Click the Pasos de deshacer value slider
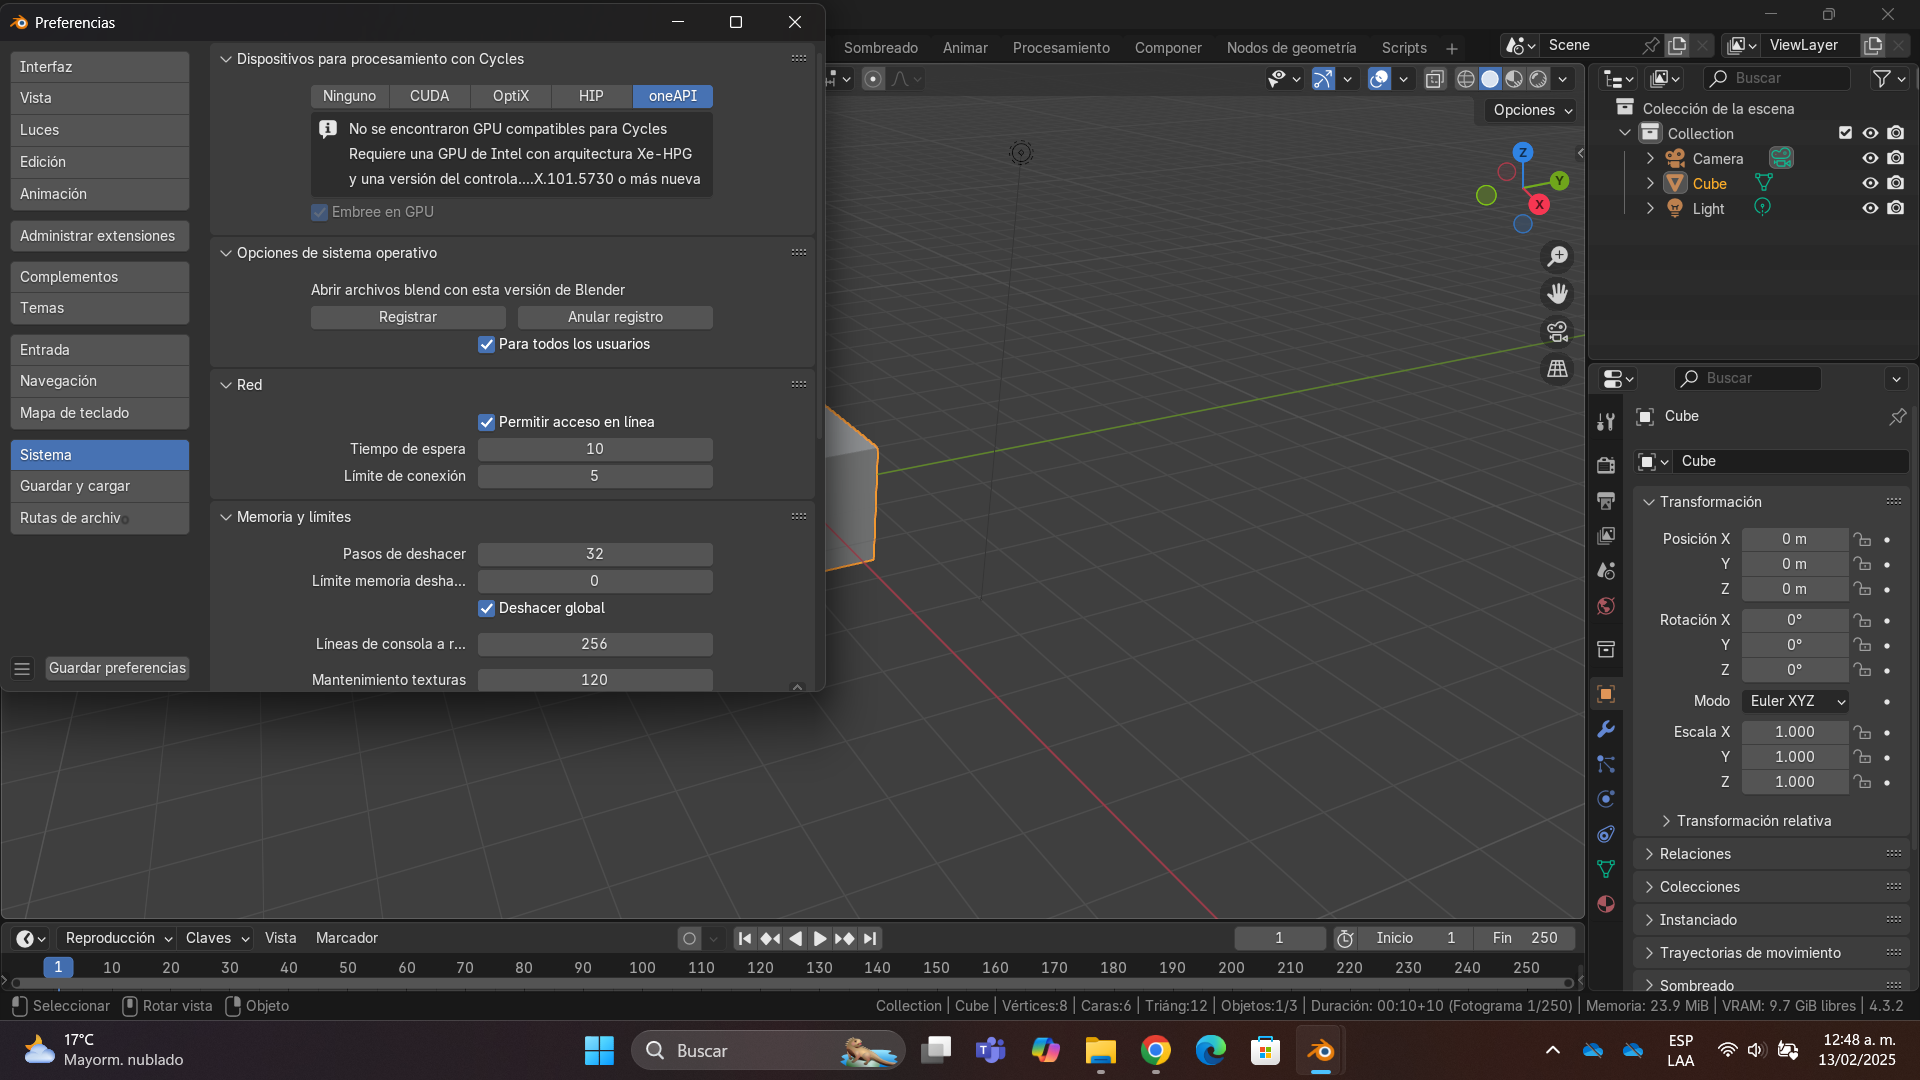Viewport: 1920px width, 1080px height. pyautogui.click(x=595, y=554)
